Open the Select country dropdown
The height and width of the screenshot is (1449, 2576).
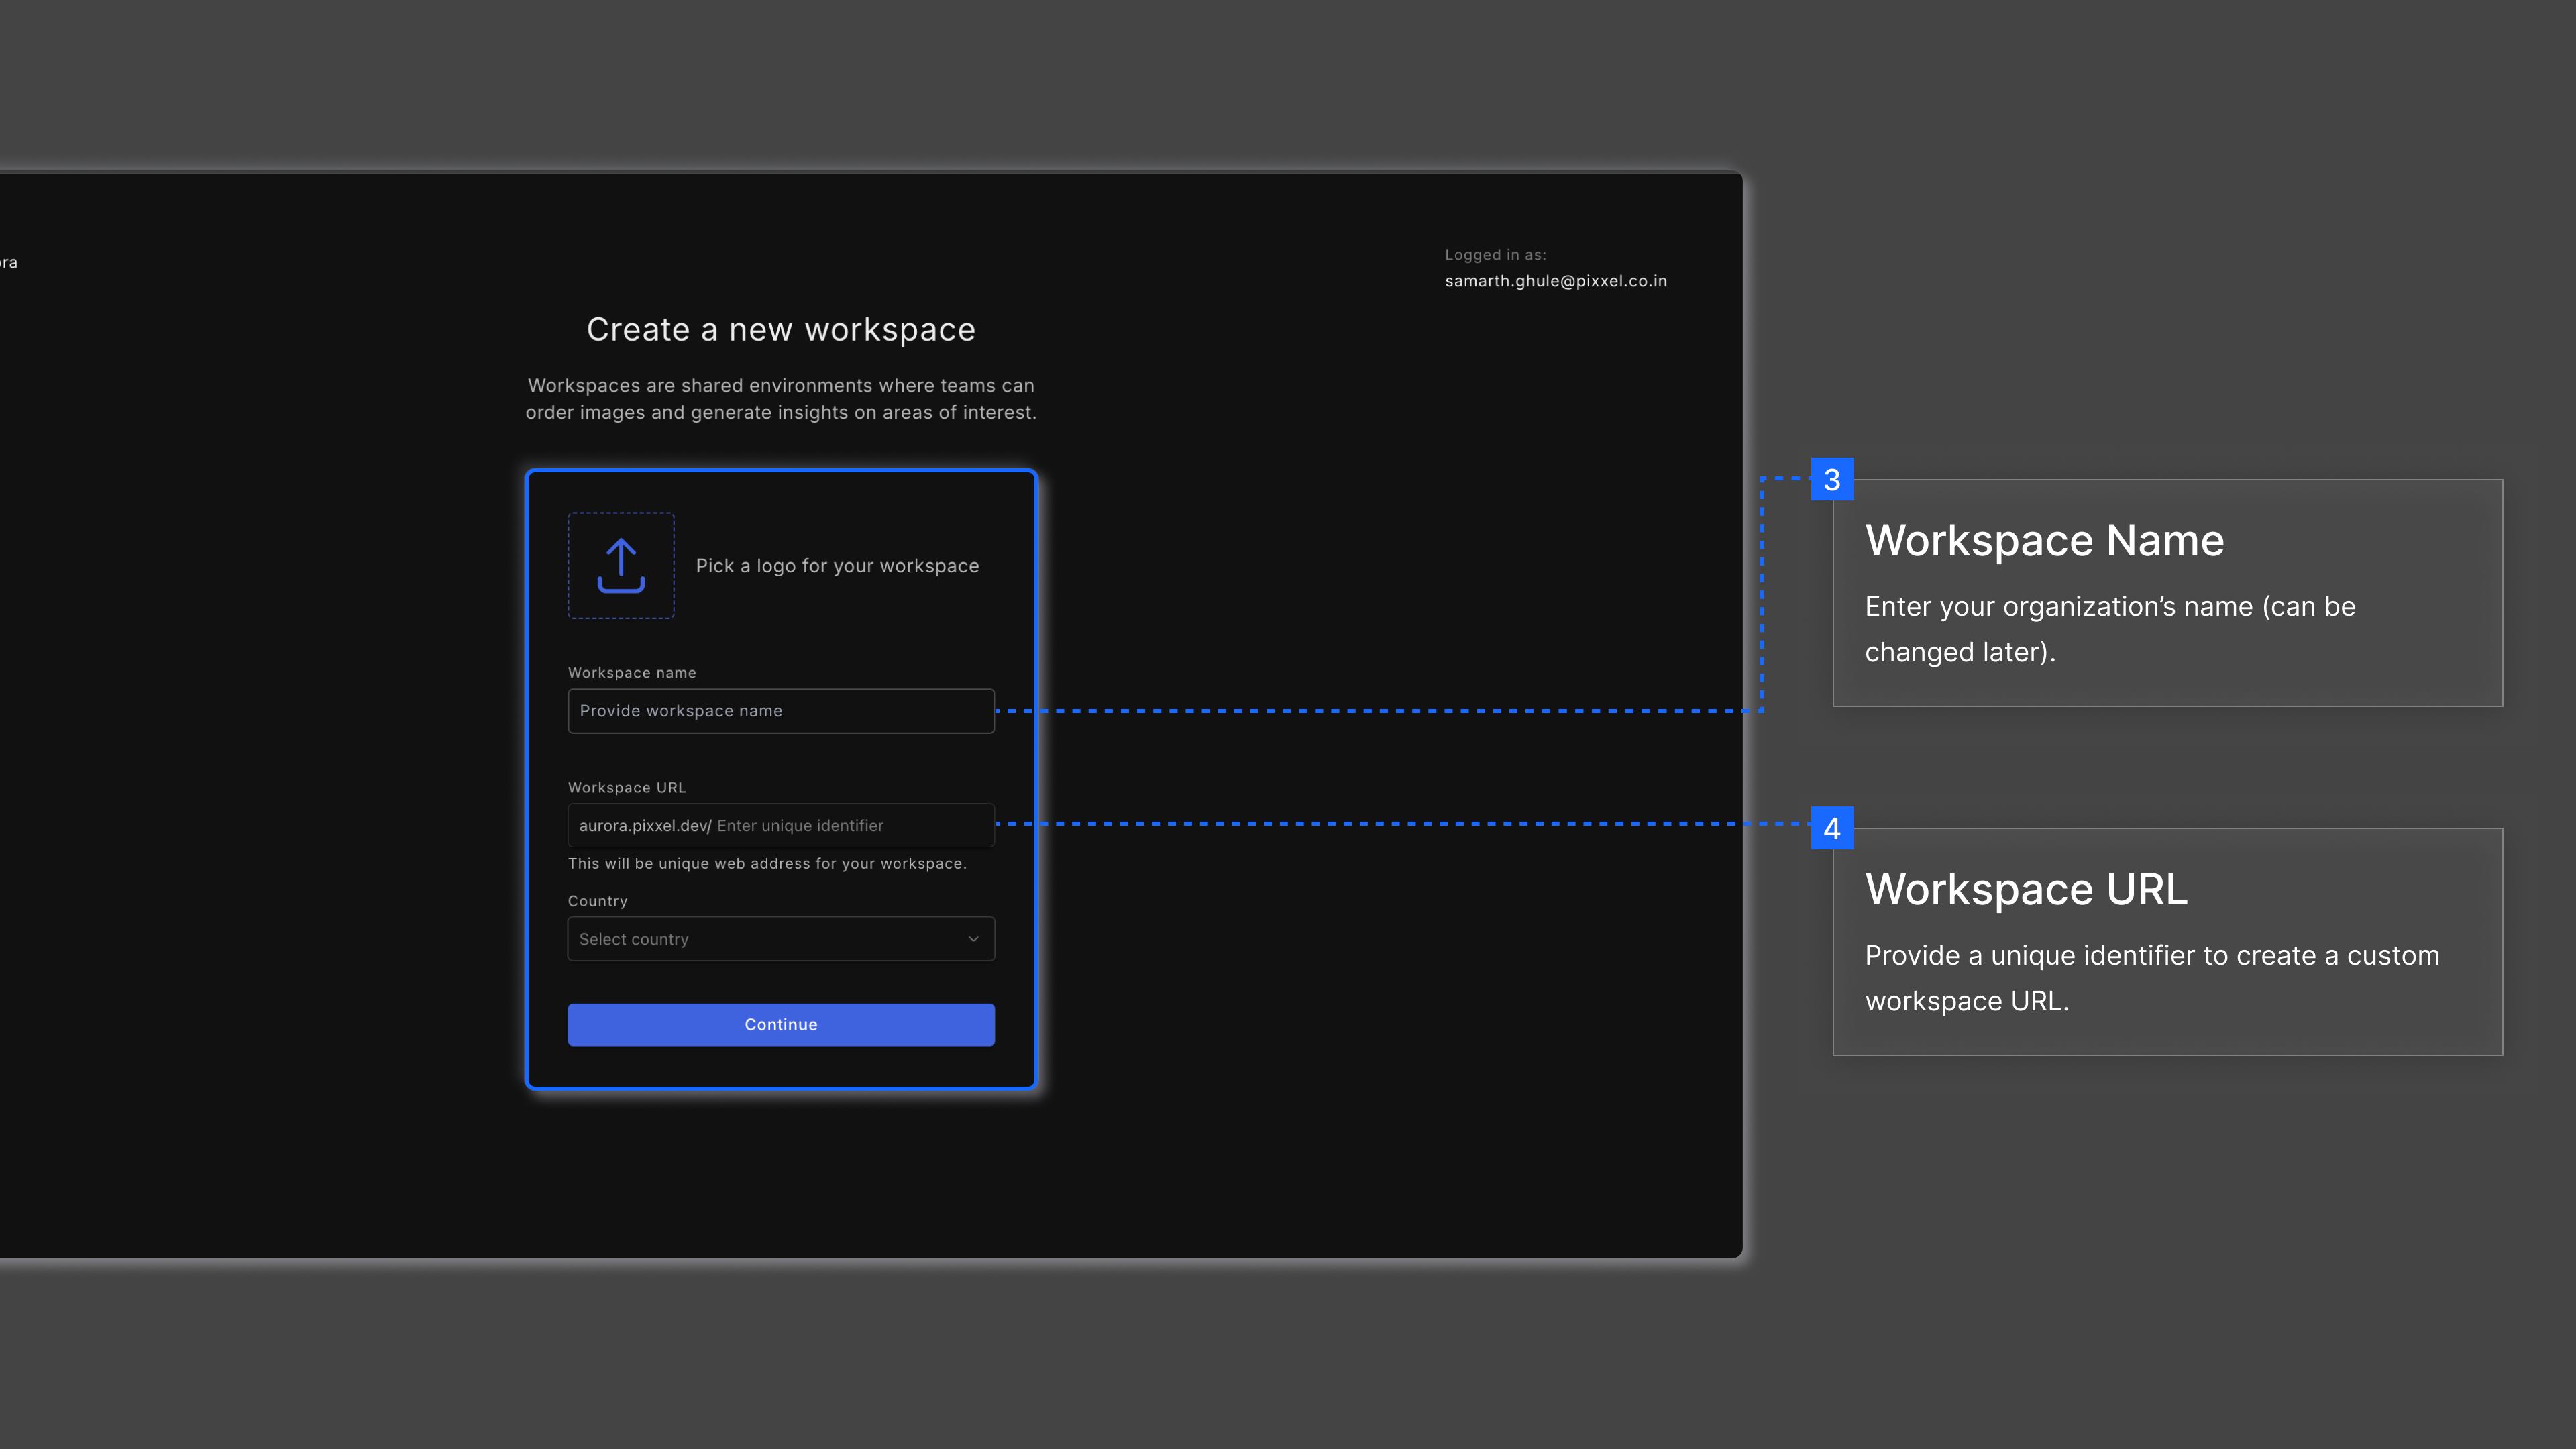780,939
